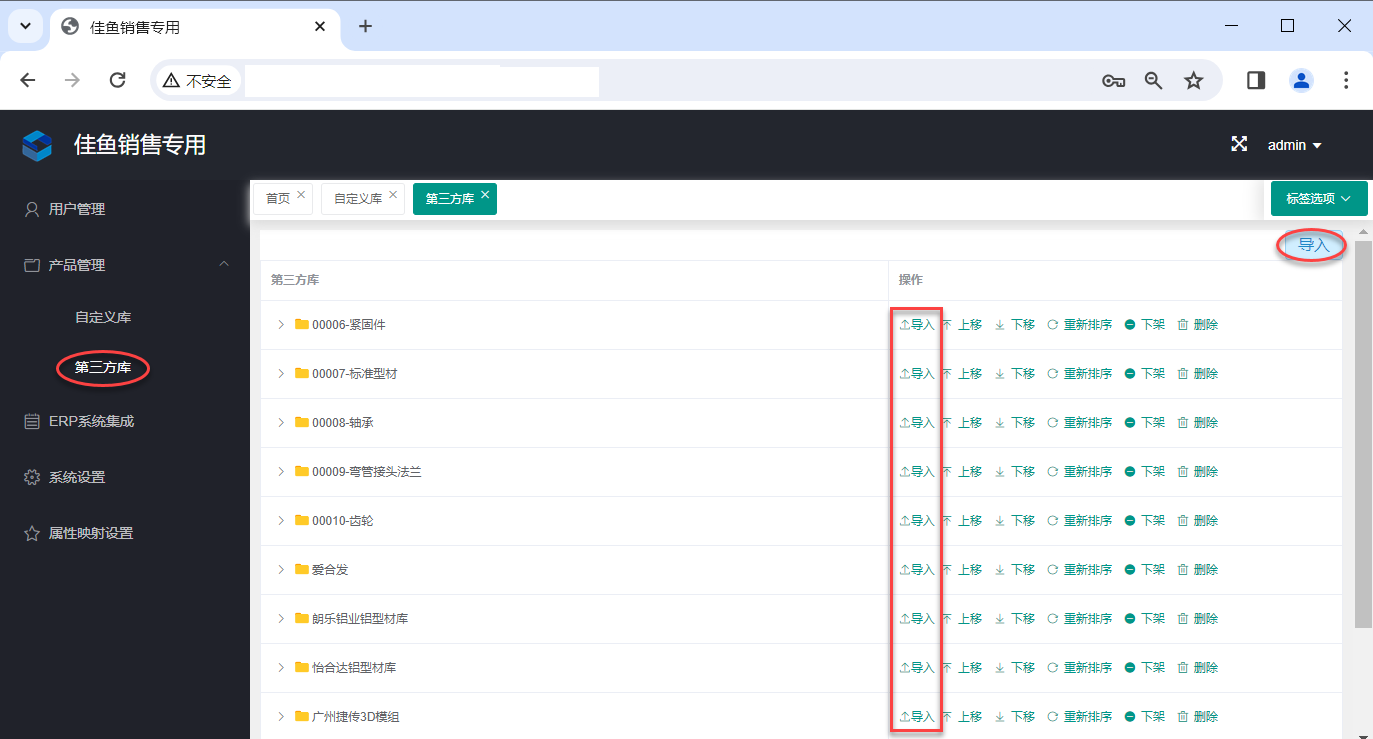Screen dimensions: 1373x739
Task: Move 00008-轴承 down using 下移
Action: click(1015, 423)
